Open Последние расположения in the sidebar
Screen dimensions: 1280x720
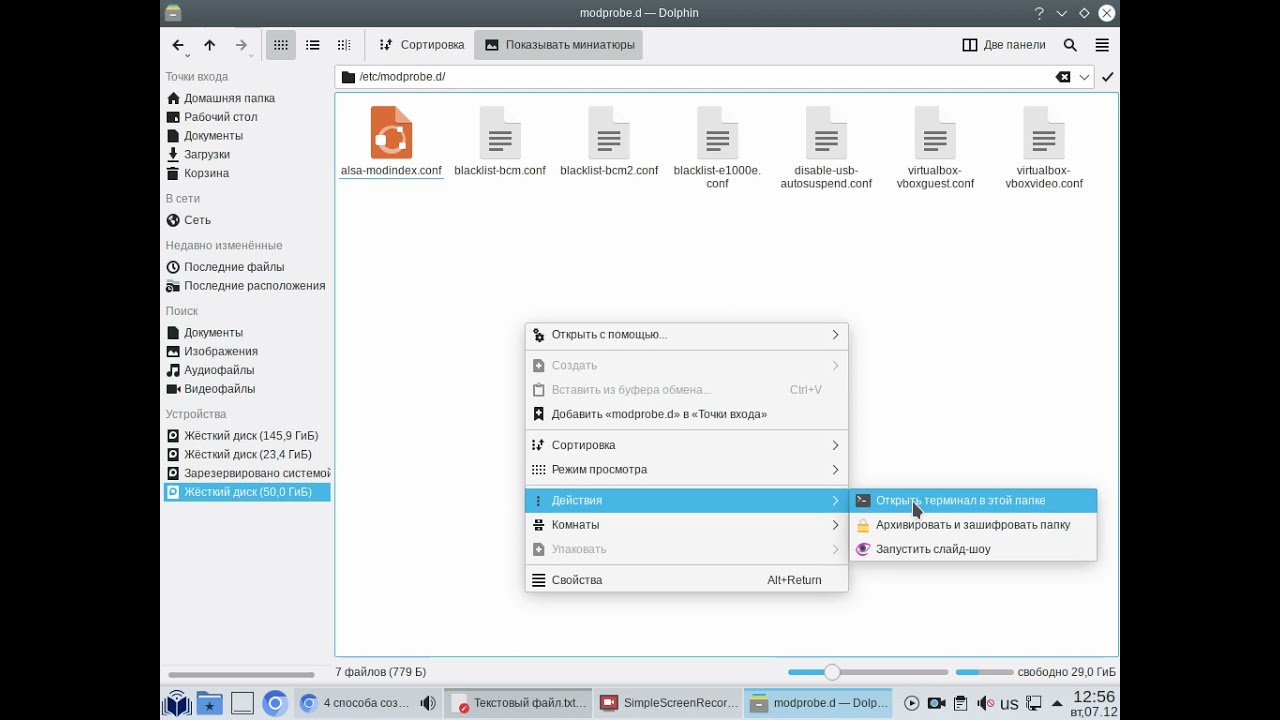(x=247, y=286)
